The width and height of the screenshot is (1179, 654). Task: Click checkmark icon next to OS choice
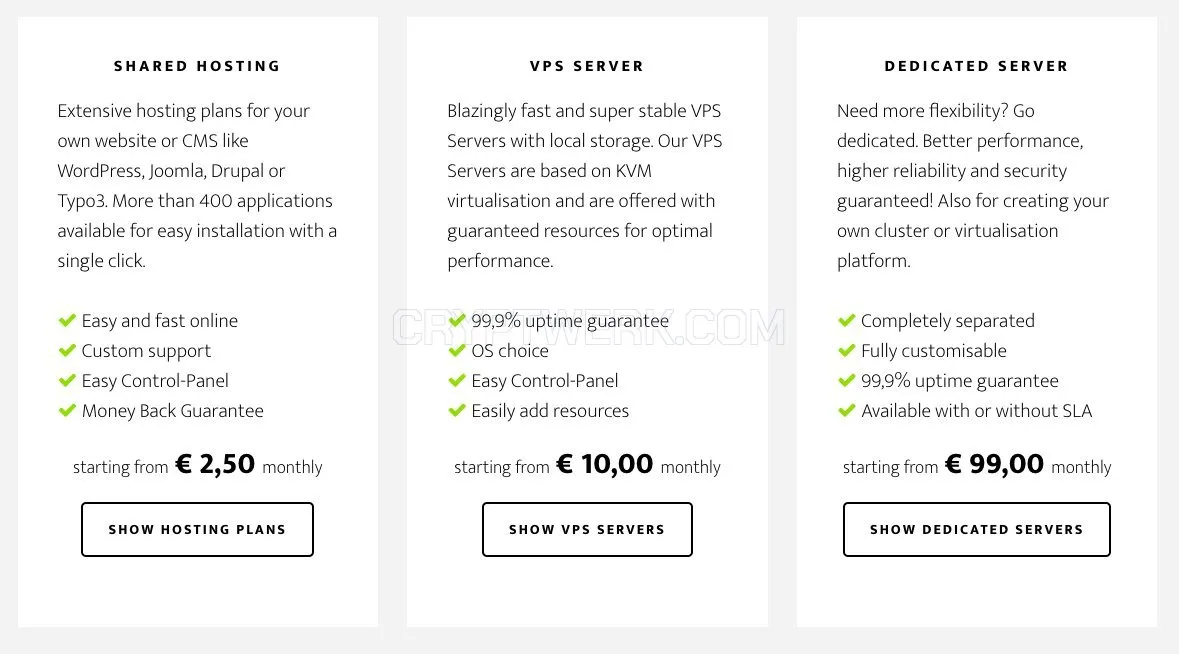456,351
